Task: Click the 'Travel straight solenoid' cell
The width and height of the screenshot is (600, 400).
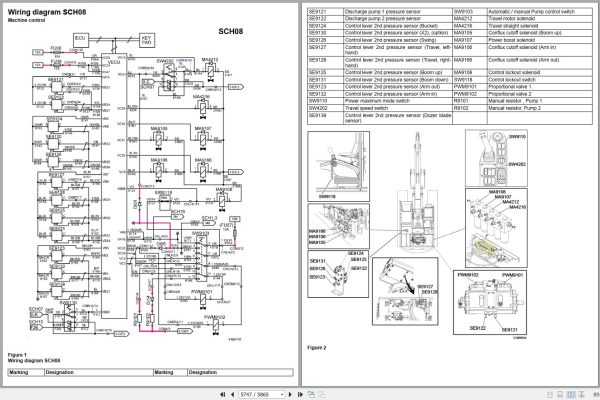Action: point(540,26)
